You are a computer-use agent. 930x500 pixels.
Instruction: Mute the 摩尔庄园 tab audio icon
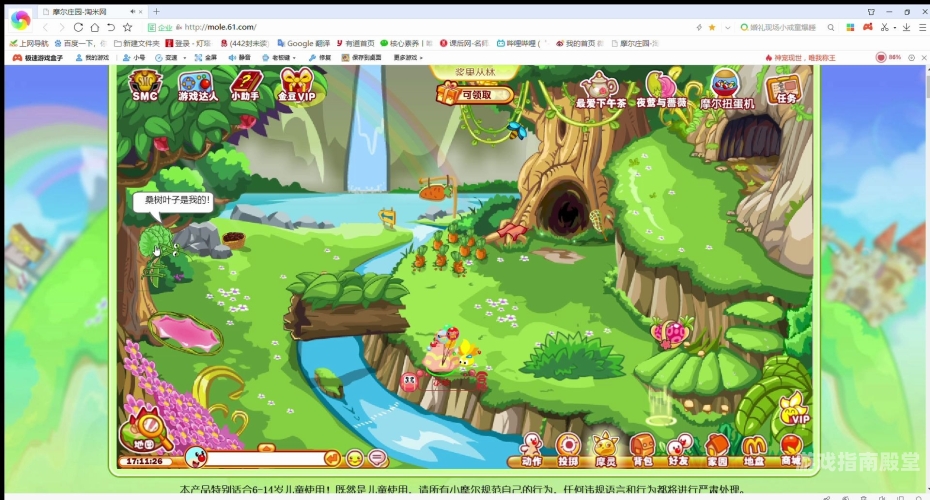point(132,11)
